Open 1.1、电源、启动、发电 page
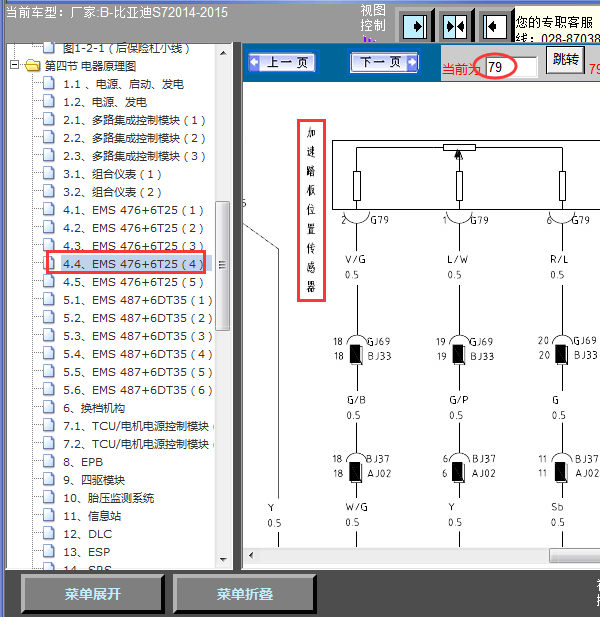The image size is (600, 617). (124, 84)
